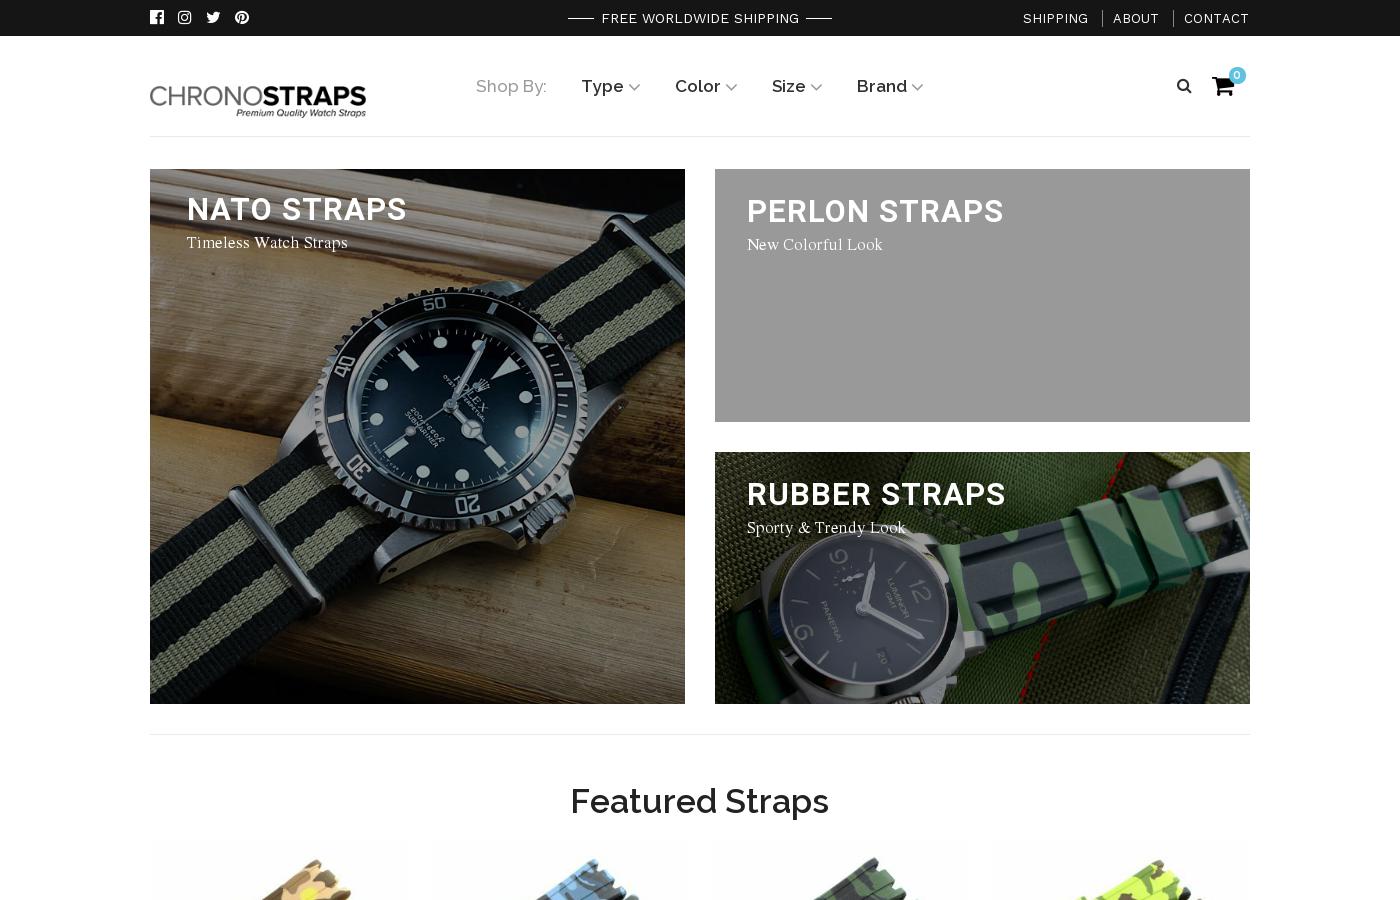
Task: Open the About page link
Action: click(1136, 18)
